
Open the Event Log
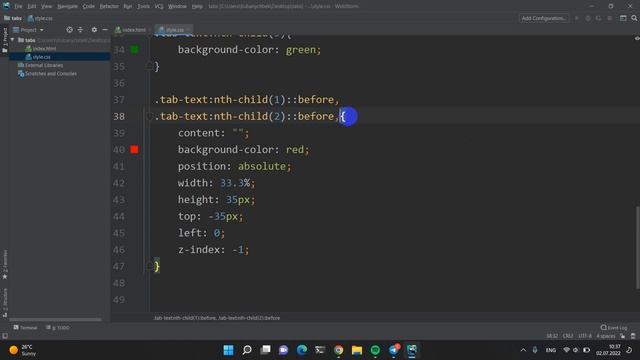tap(613, 328)
